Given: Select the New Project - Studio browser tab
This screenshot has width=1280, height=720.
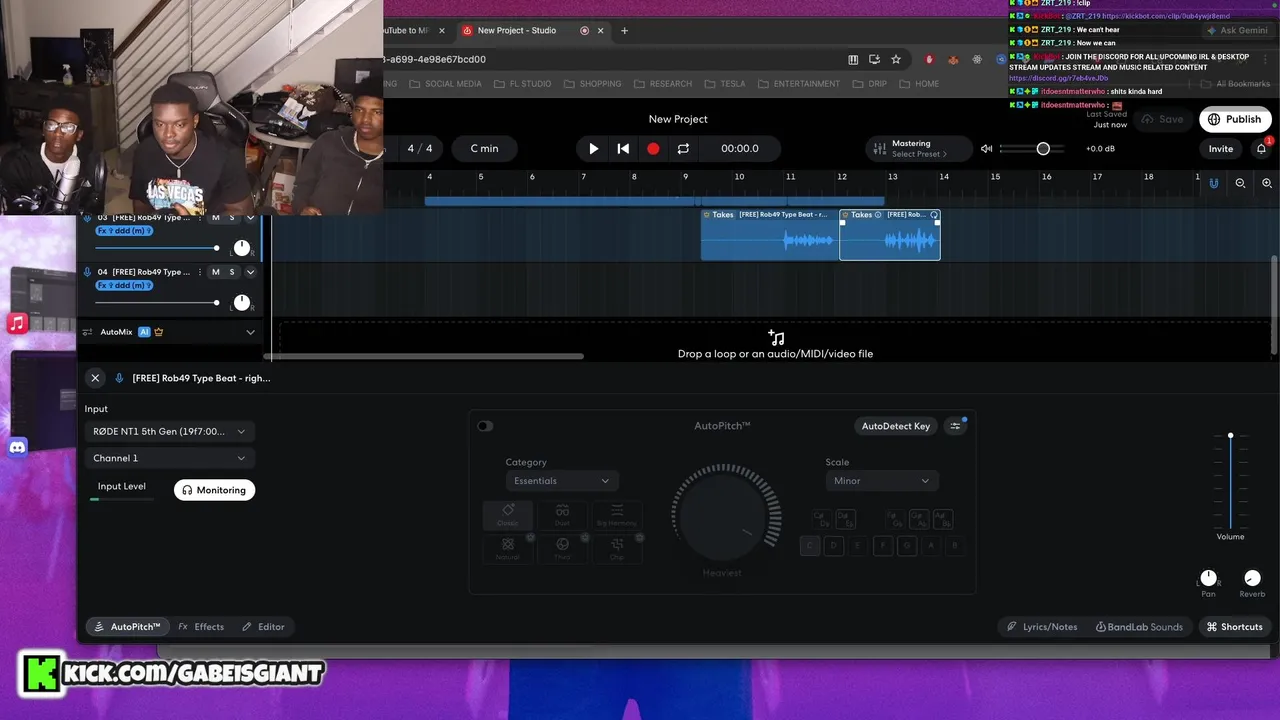Looking at the screenshot, I should tap(516, 31).
